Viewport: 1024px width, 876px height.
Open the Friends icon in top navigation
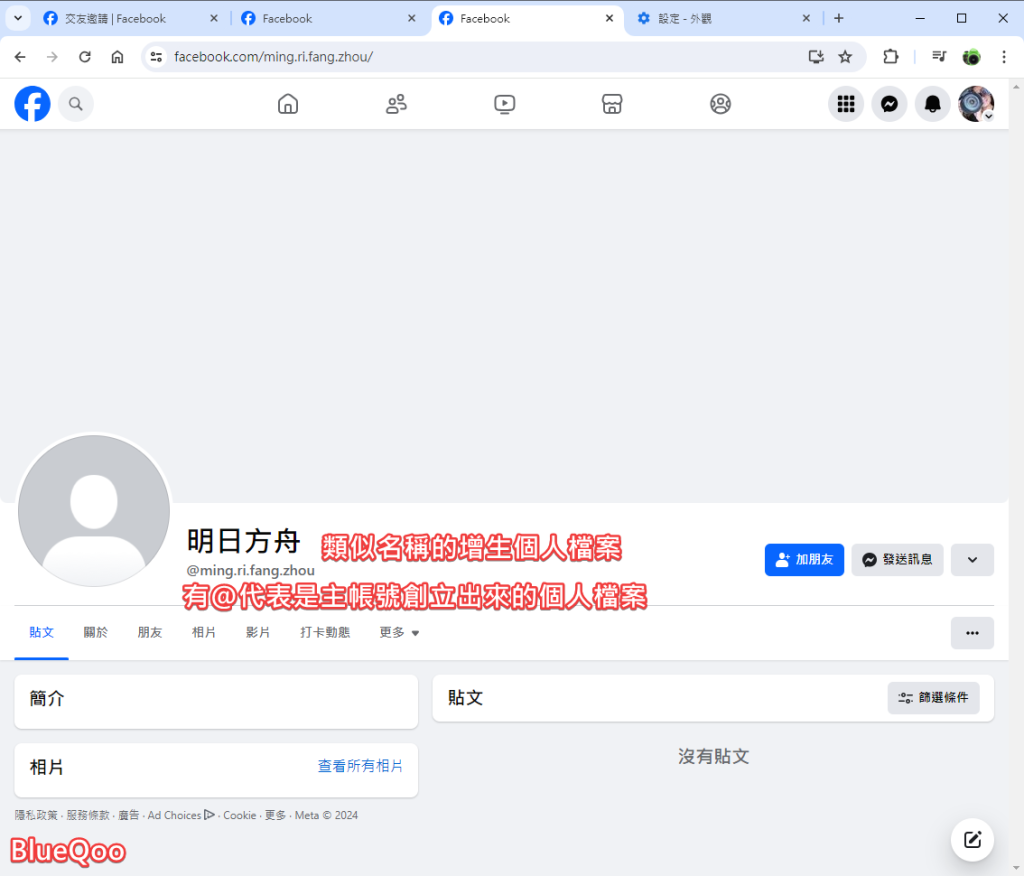pos(396,104)
